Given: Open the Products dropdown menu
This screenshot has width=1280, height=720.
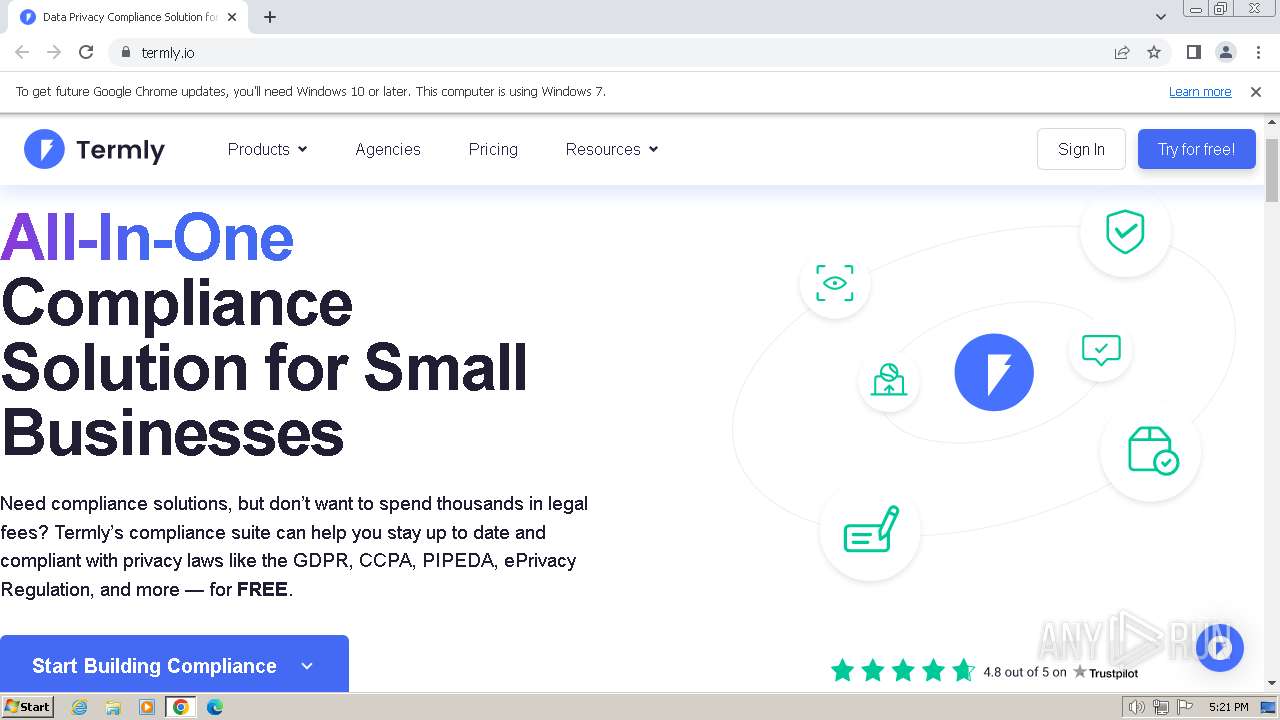Looking at the screenshot, I should pos(267,149).
